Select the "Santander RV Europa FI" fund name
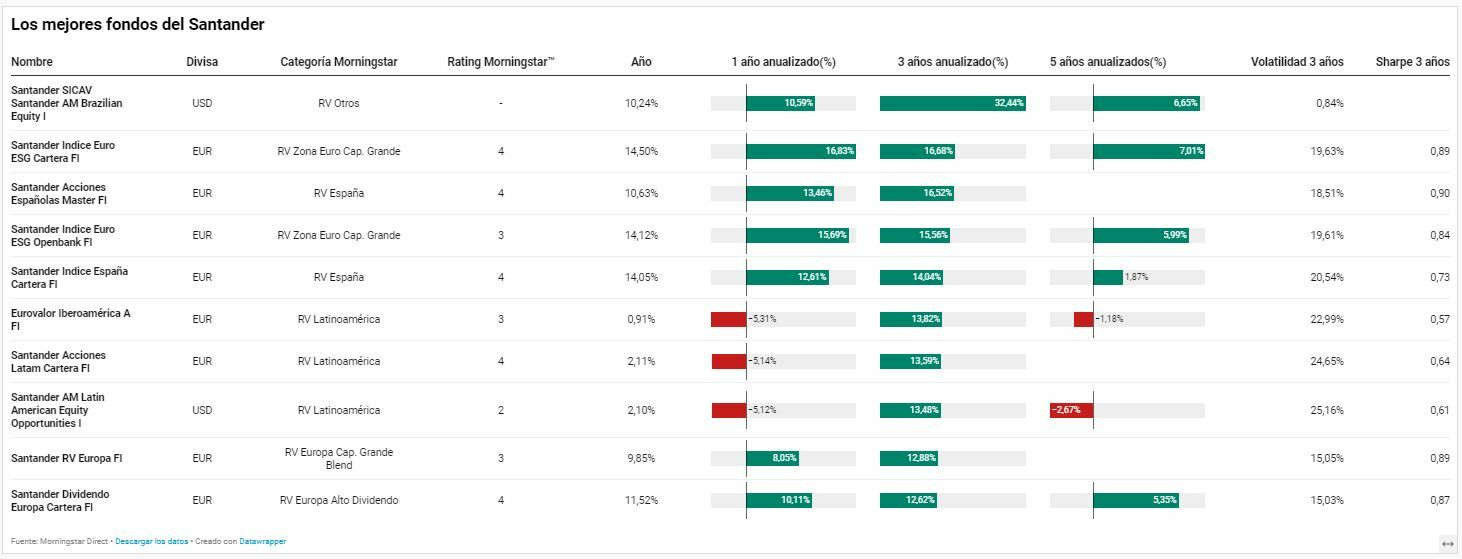Screen dimensions: 1462x559 tap(66, 458)
